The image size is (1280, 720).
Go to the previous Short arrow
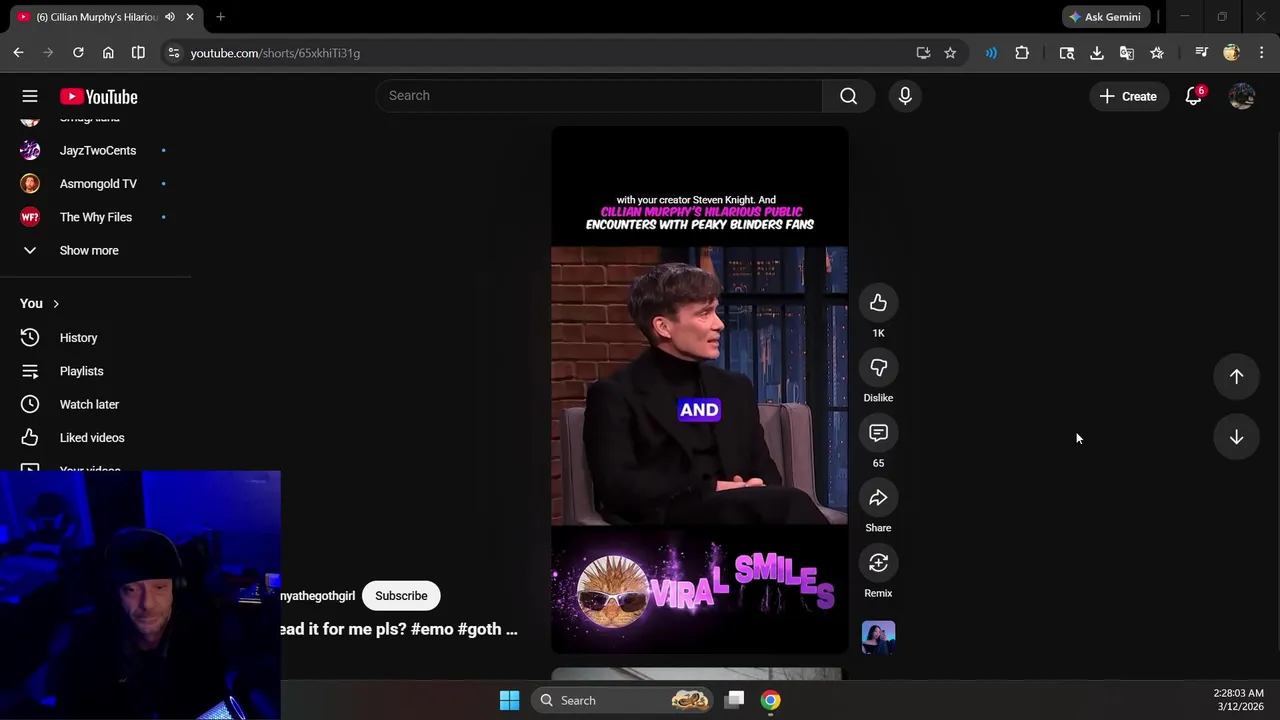(1236, 376)
